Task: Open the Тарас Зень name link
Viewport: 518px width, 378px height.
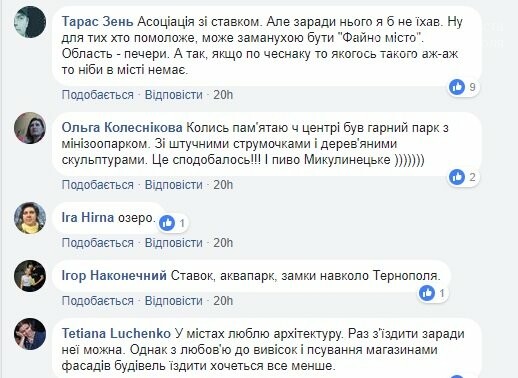Action: click(x=97, y=22)
